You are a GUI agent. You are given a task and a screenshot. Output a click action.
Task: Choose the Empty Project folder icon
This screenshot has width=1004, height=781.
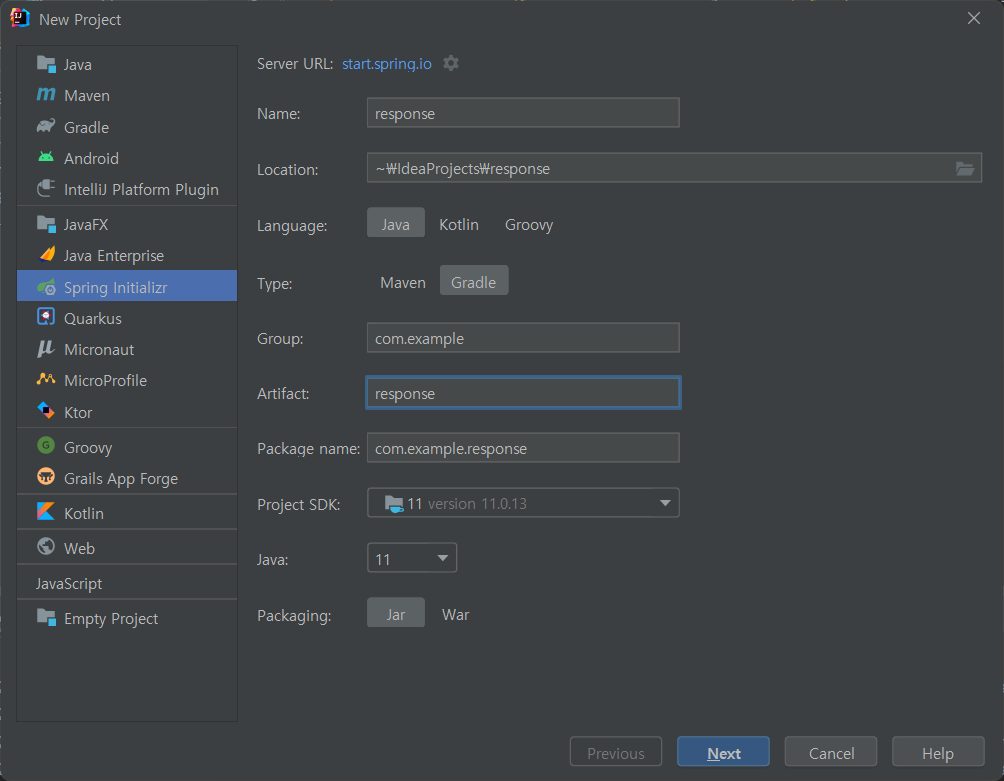point(46,618)
